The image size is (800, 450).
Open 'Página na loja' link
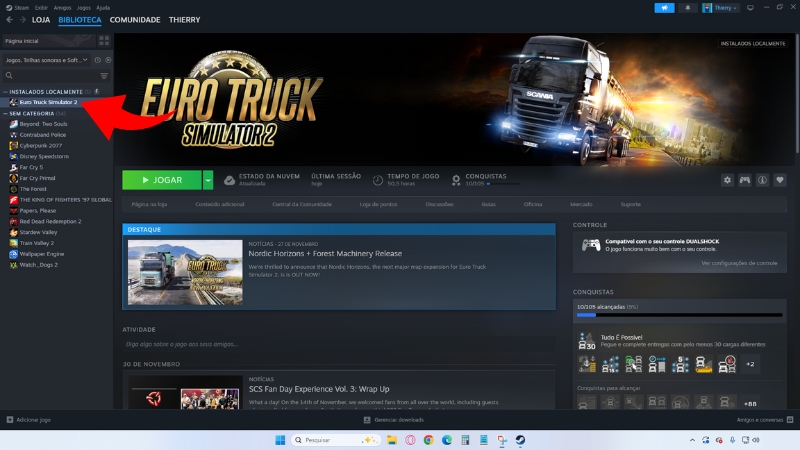[x=149, y=204]
